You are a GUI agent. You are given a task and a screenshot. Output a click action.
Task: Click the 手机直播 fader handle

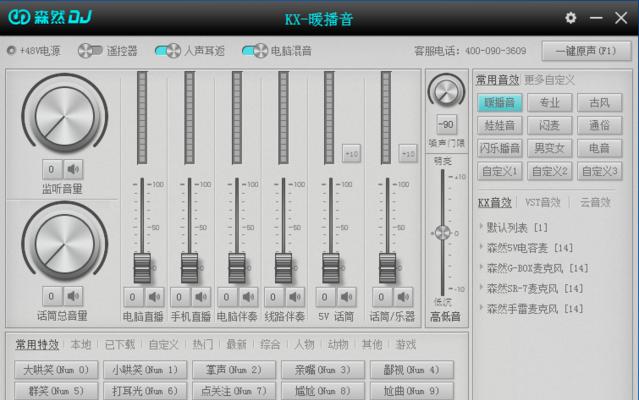click(189, 268)
